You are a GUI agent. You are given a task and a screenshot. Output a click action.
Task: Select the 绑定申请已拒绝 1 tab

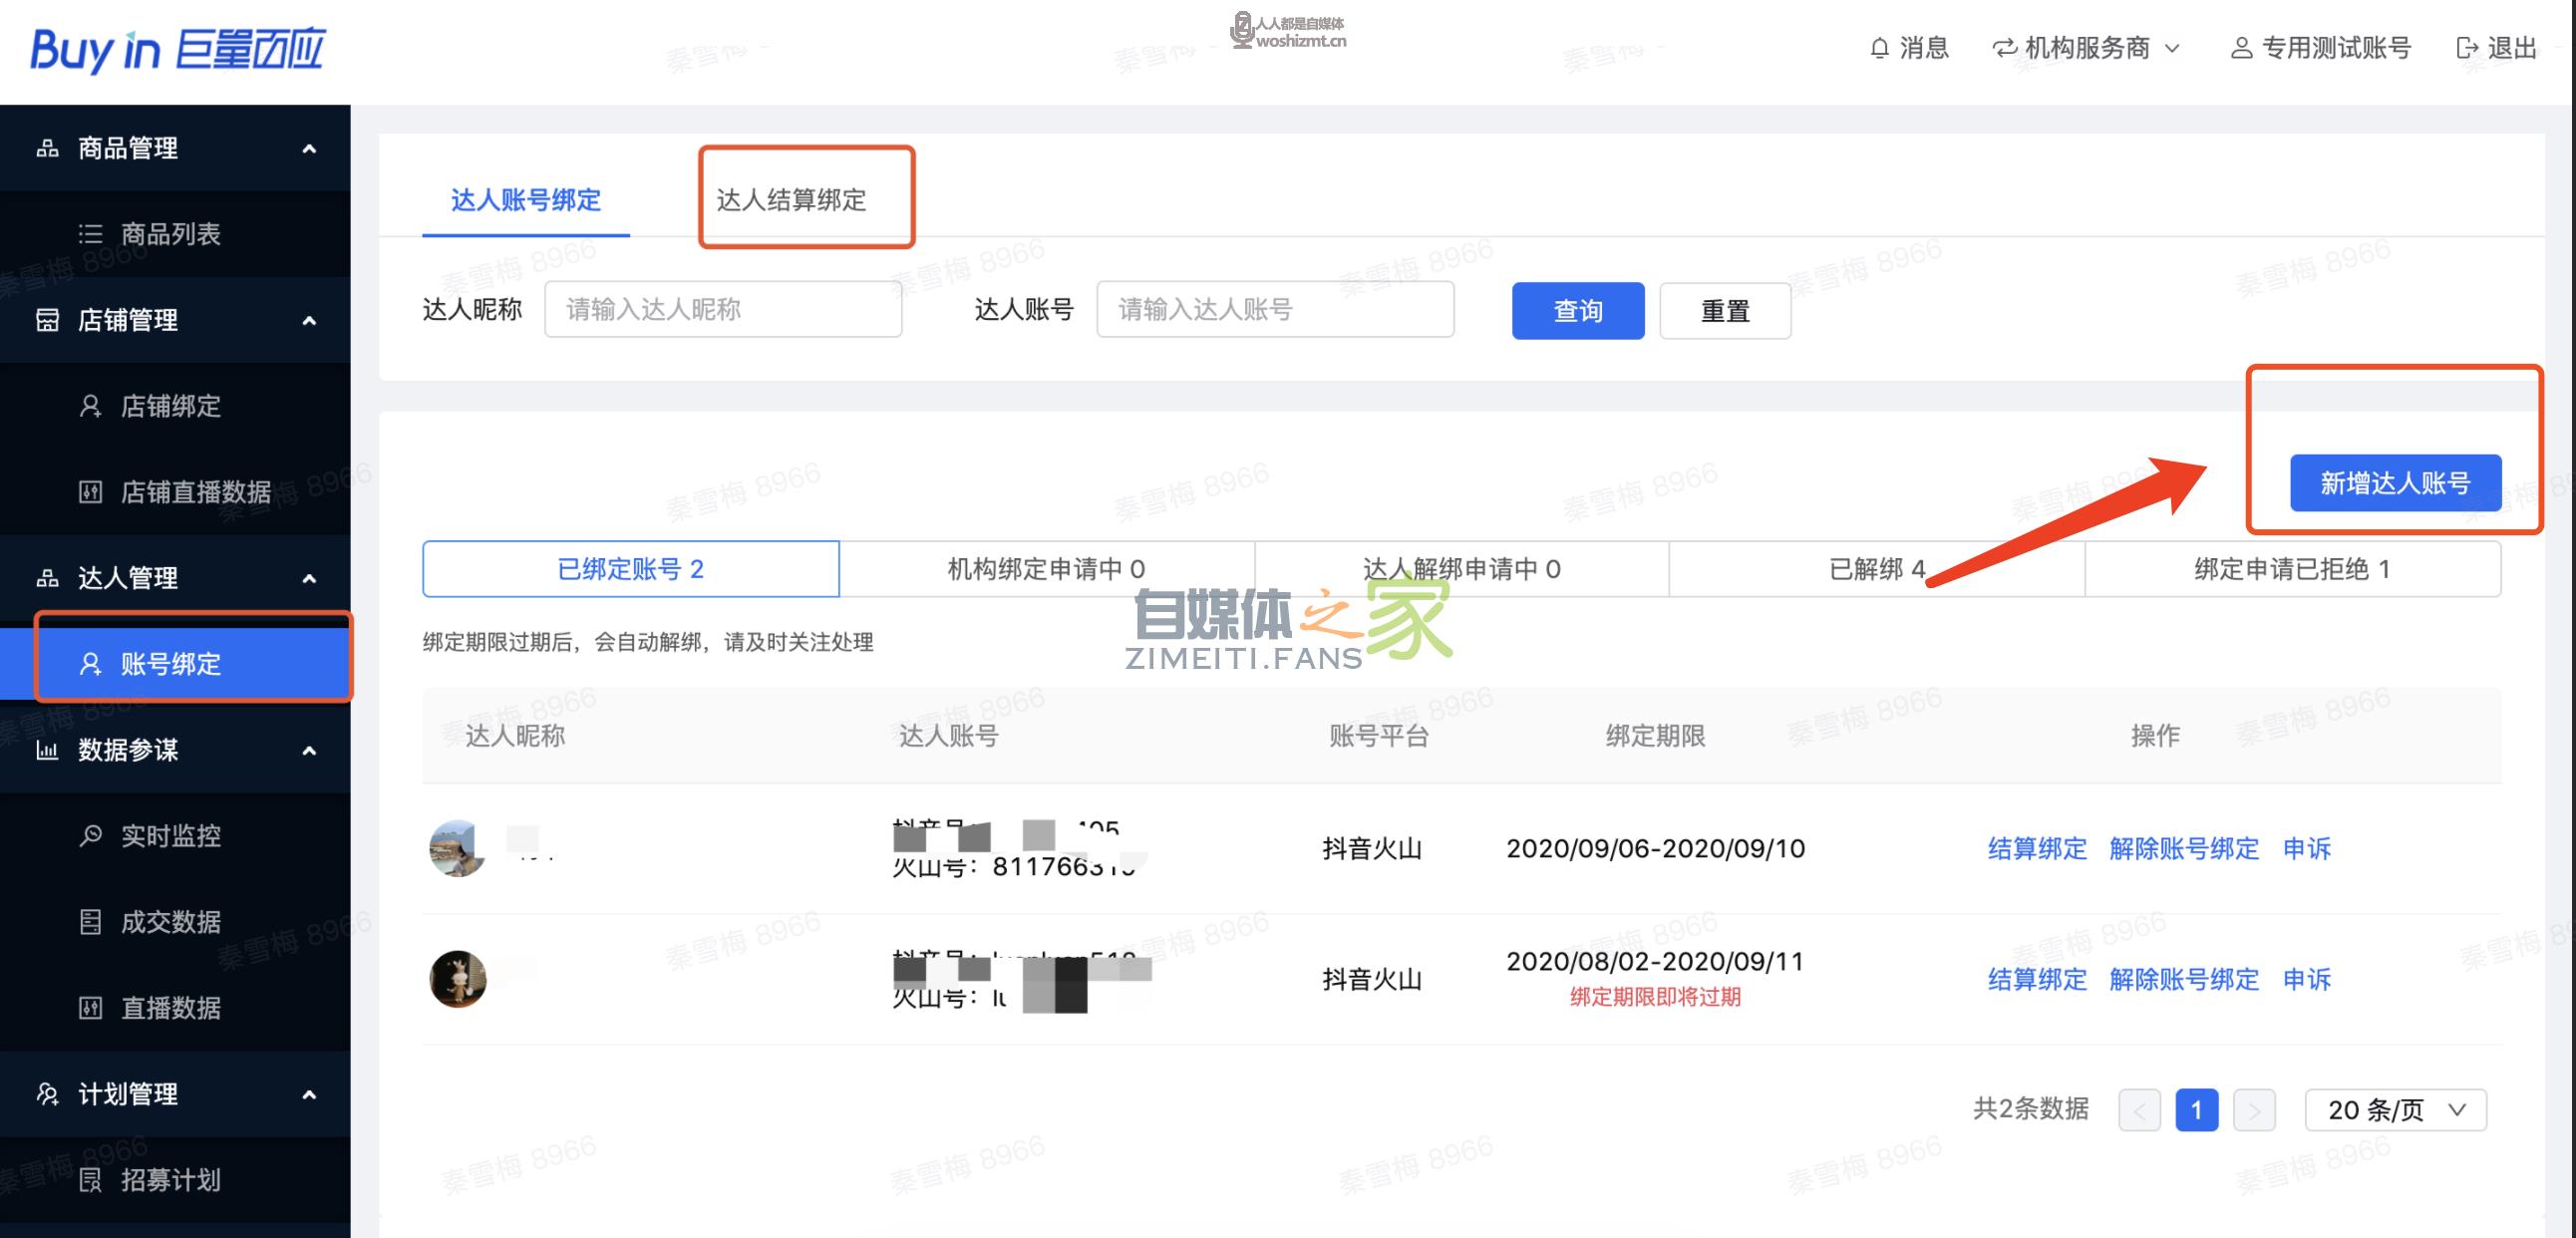(x=2292, y=569)
